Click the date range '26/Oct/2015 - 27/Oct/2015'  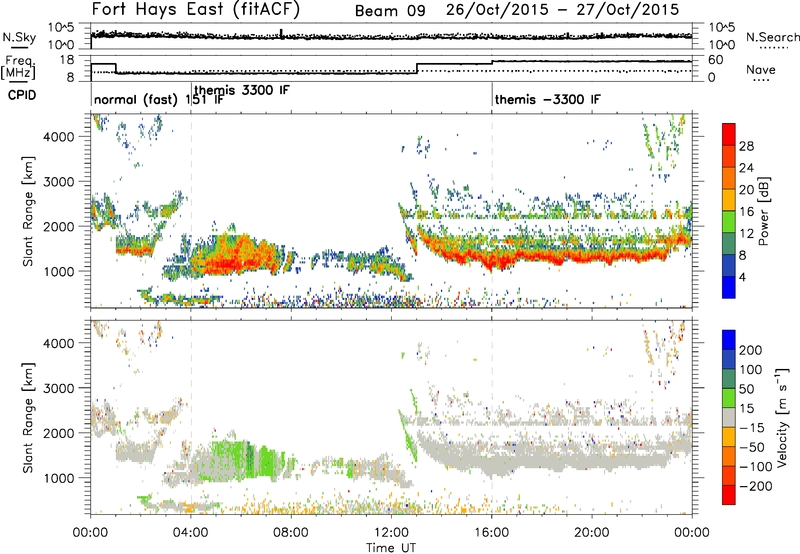(x=562, y=10)
